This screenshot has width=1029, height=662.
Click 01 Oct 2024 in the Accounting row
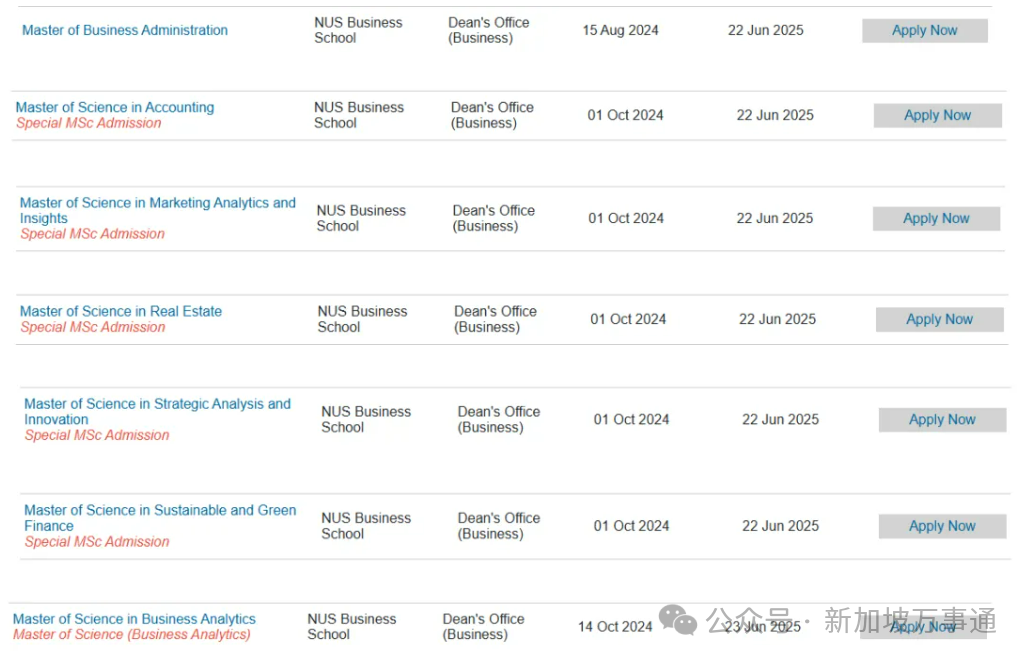click(625, 115)
